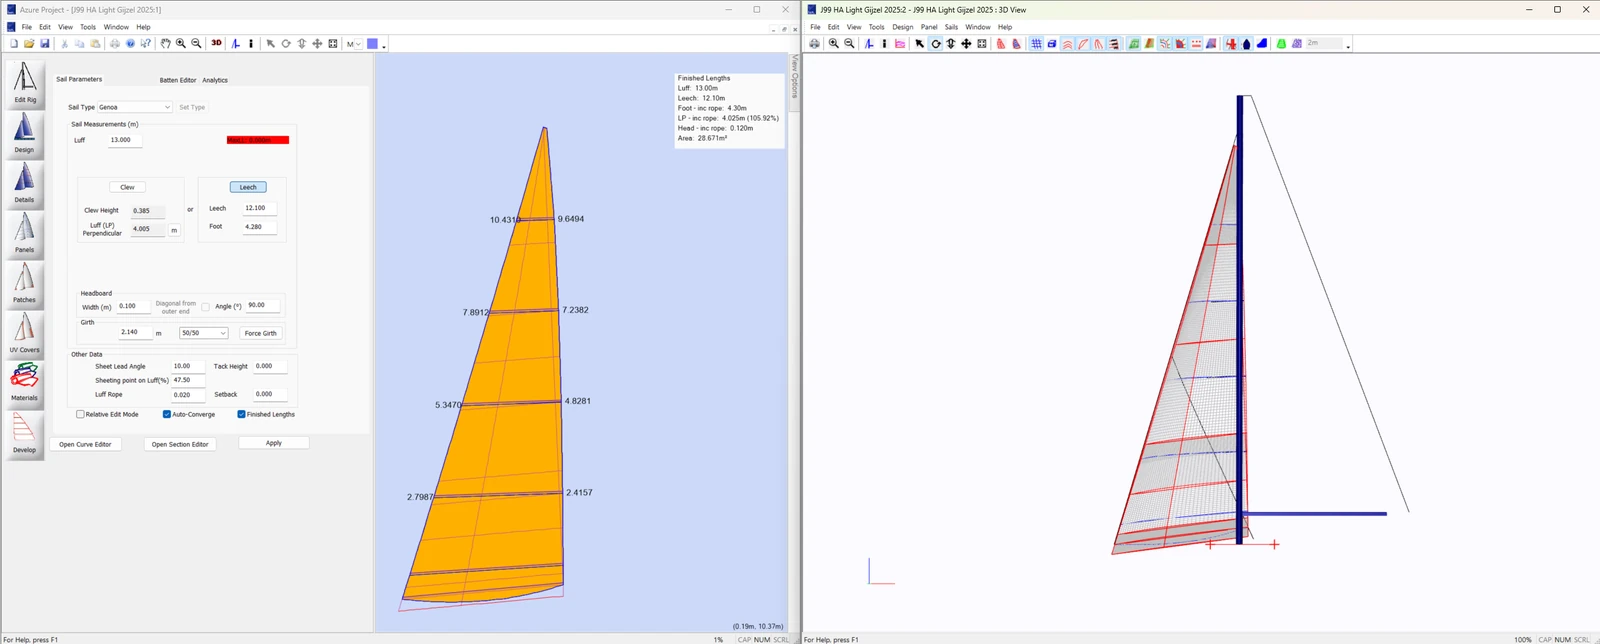The height and width of the screenshot is (644, 1600).
Task: Click the Sheet Lead Angle field
Action: pos(188,366)
